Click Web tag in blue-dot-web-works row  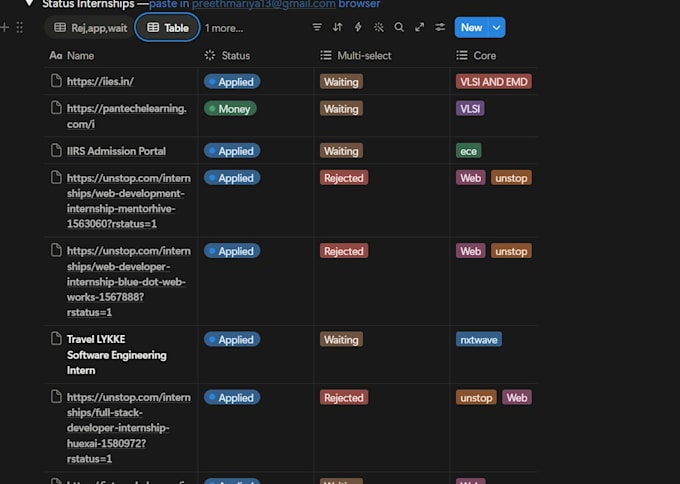pos(471,251)
